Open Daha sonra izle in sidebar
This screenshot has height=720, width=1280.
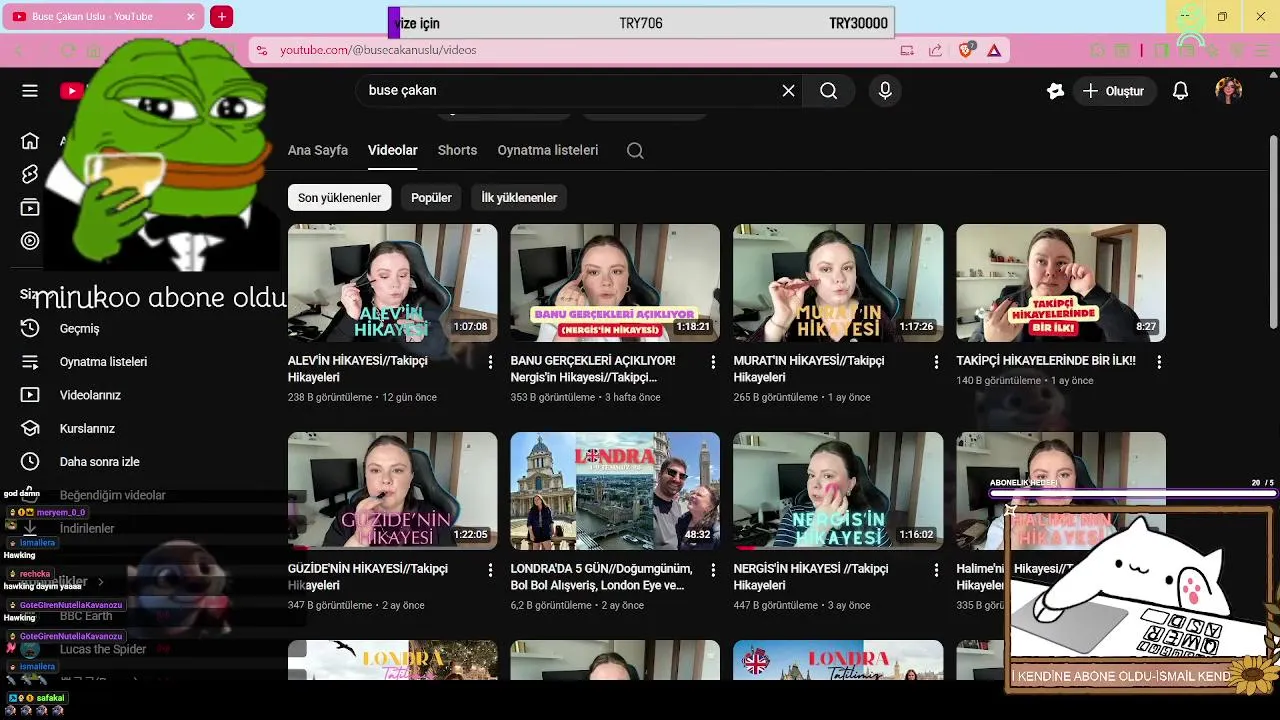[99, 462]
